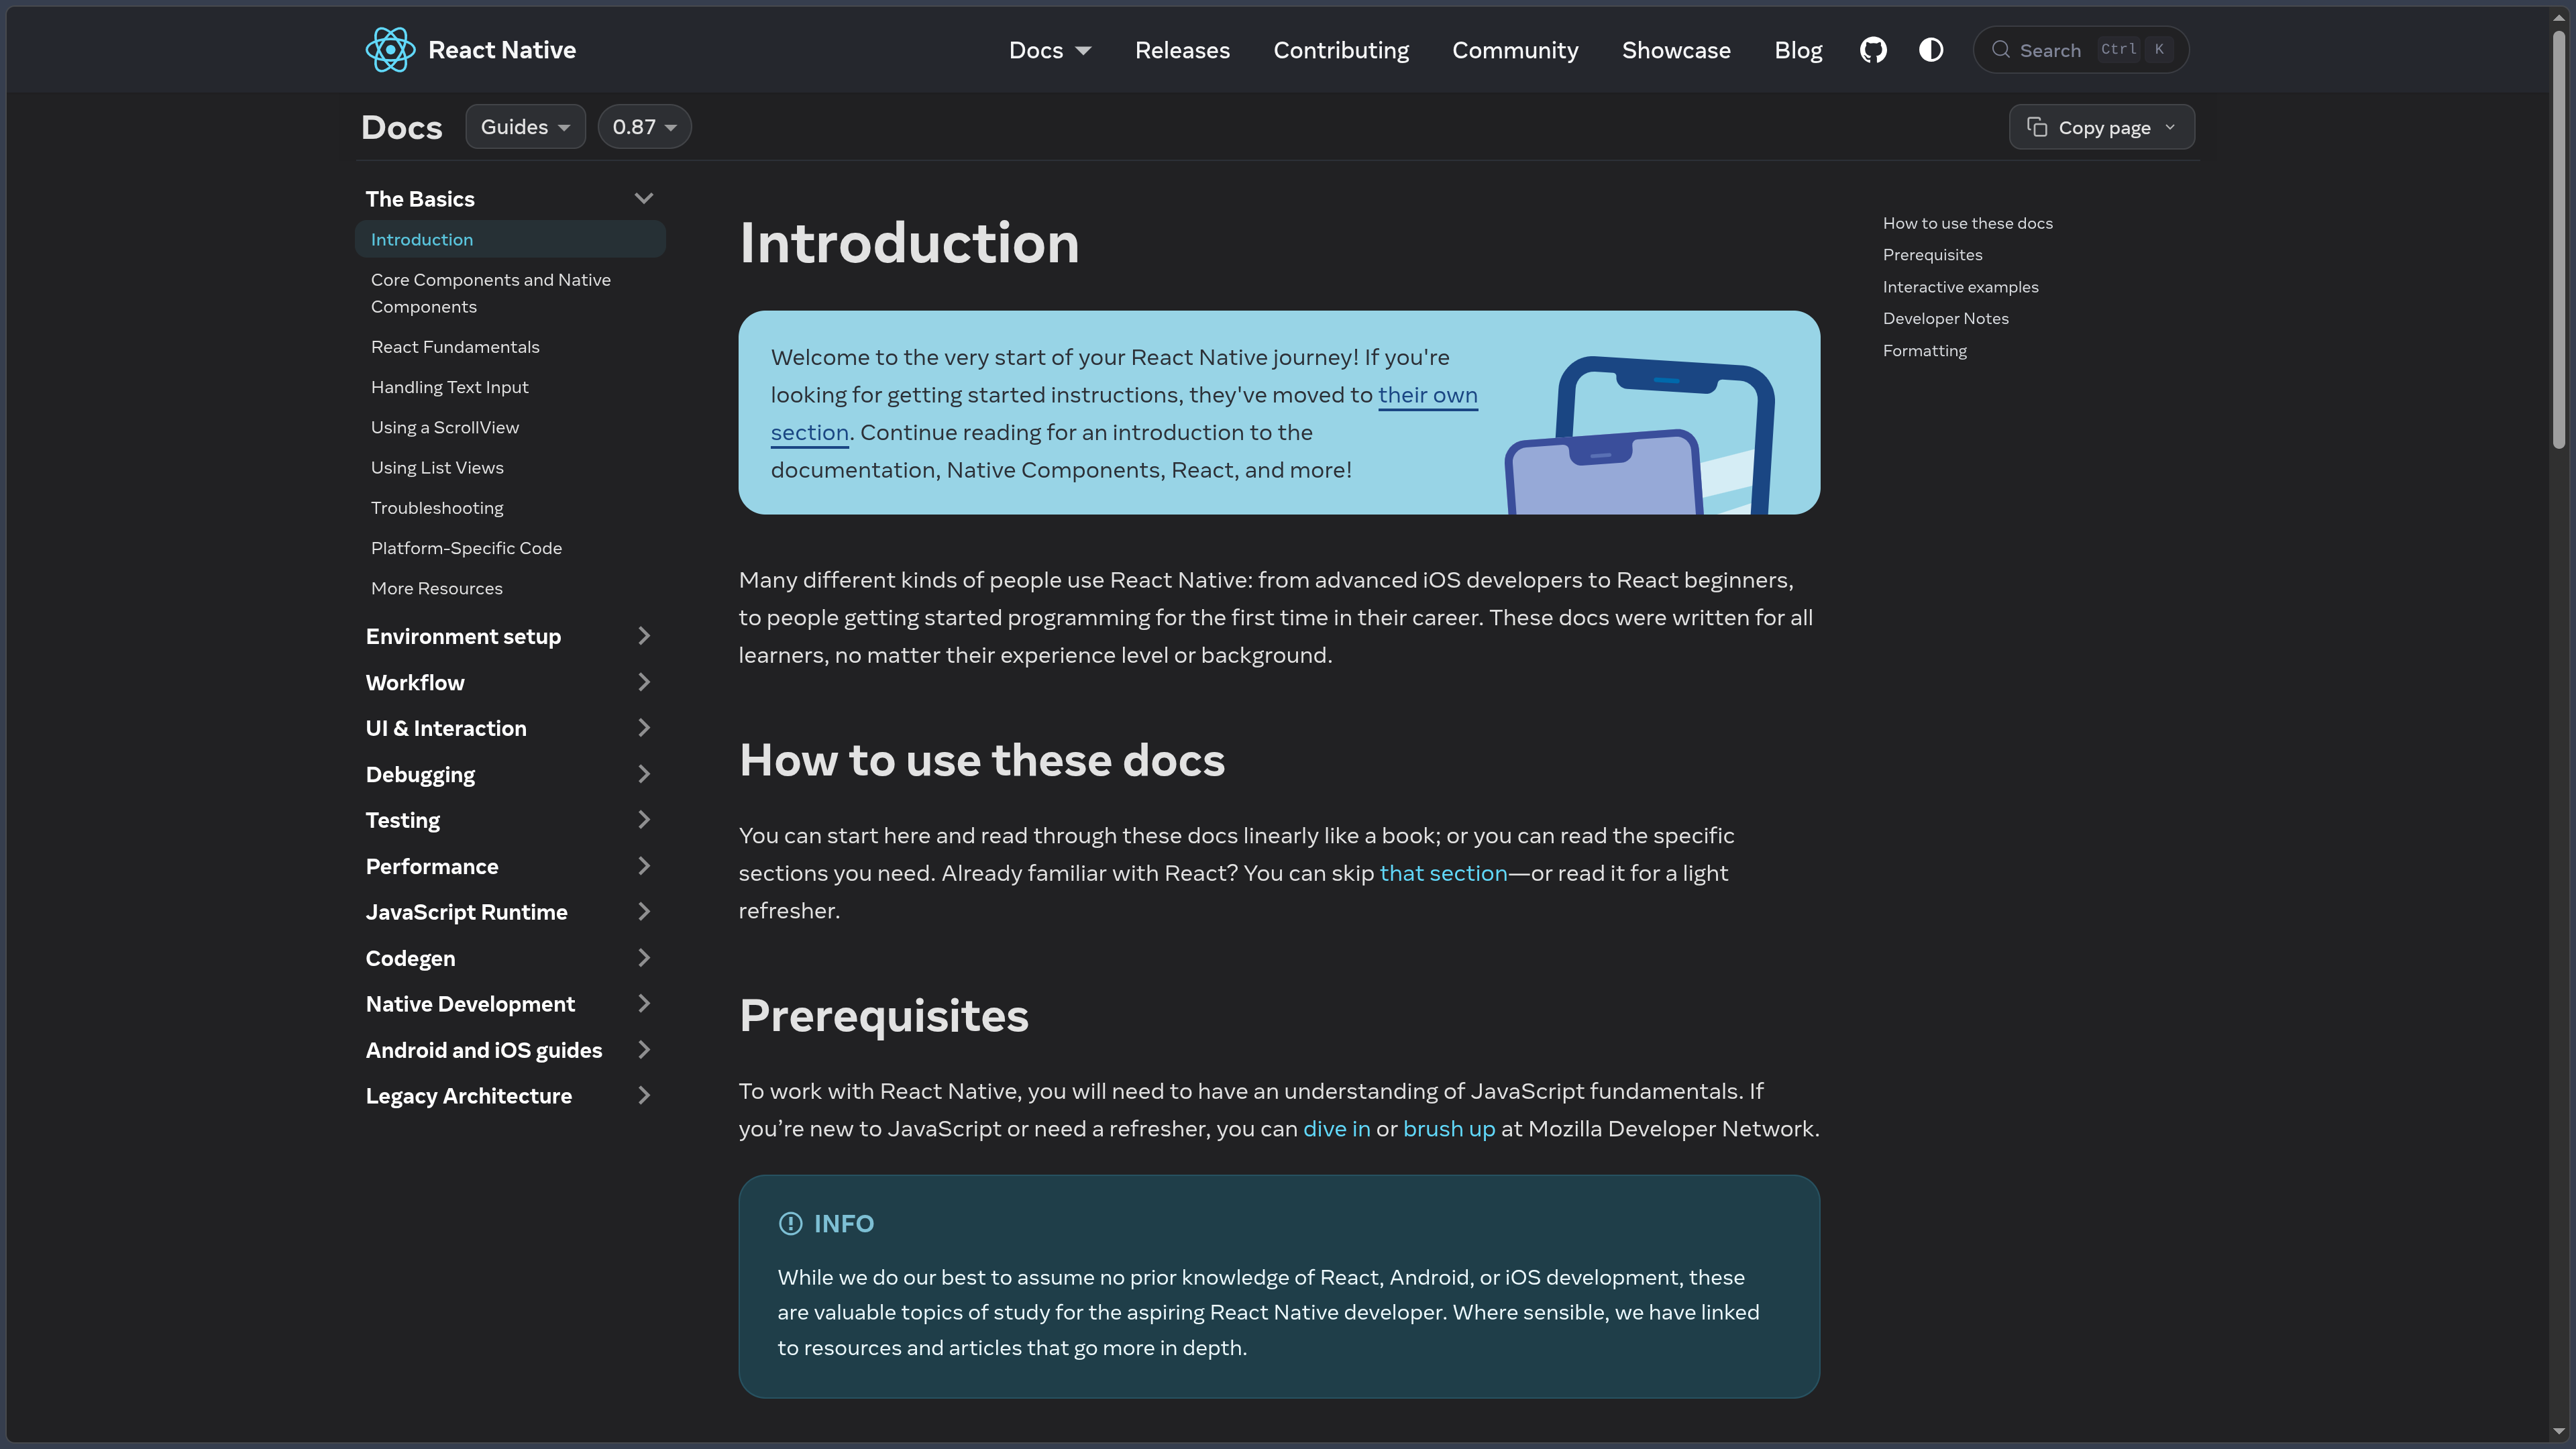This screenshot has height=1449, width=2576.
Task: Select Handling Text Input page
Action: pos(449,387)
